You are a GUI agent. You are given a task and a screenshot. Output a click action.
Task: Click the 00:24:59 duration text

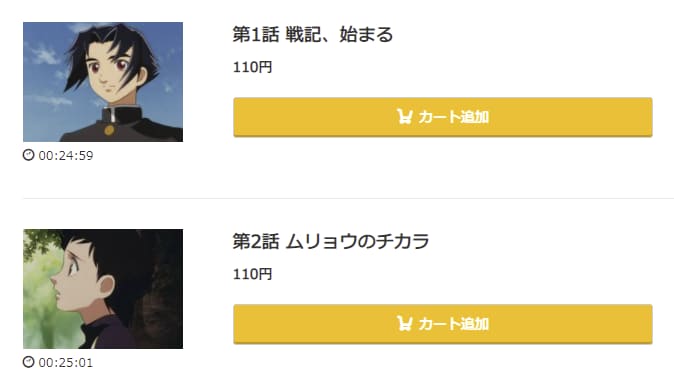coord(66,155)
